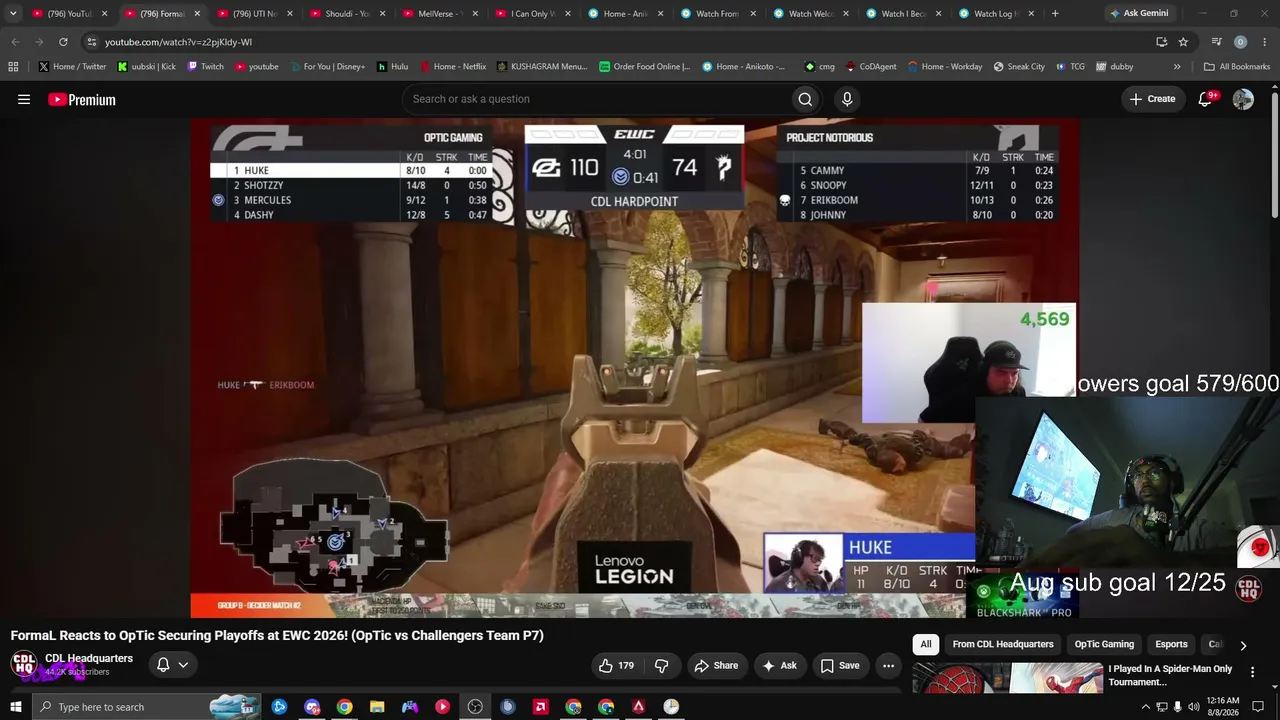Click the YouTube Premium logo
Screen dimensions: 1280x720
tap(82, 99)
